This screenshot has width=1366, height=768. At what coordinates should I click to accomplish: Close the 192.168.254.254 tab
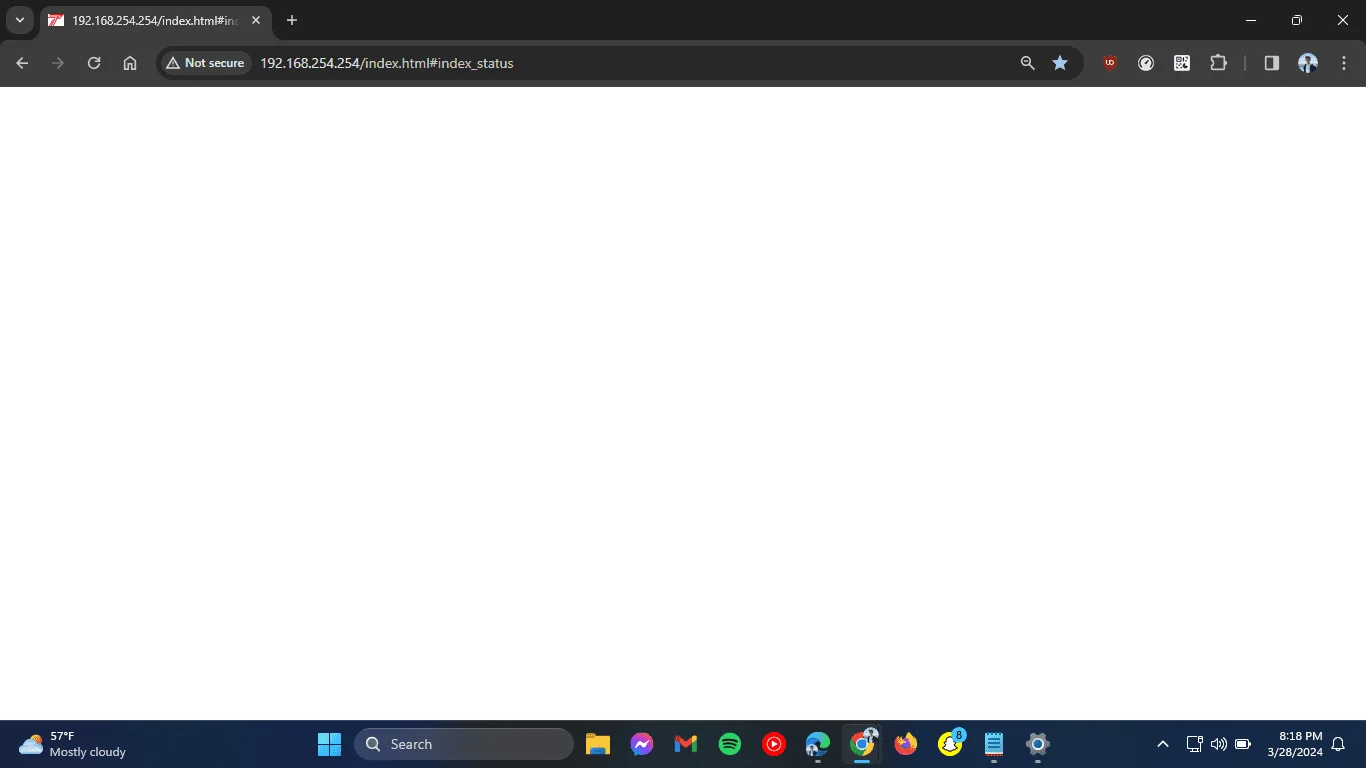256,20
